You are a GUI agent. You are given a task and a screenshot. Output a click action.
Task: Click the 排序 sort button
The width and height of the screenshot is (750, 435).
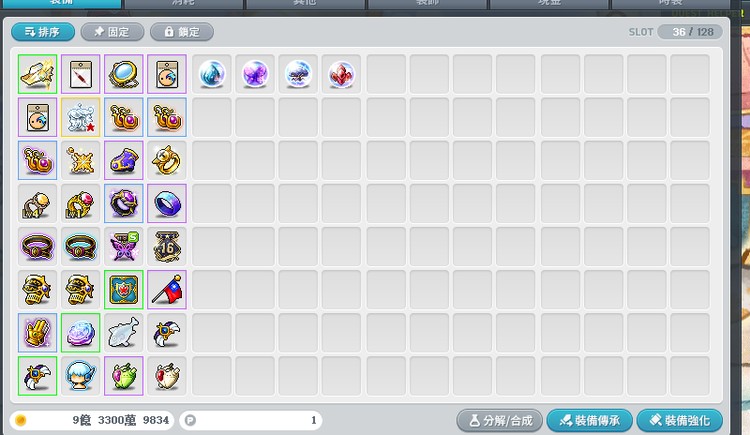(43, 32)
